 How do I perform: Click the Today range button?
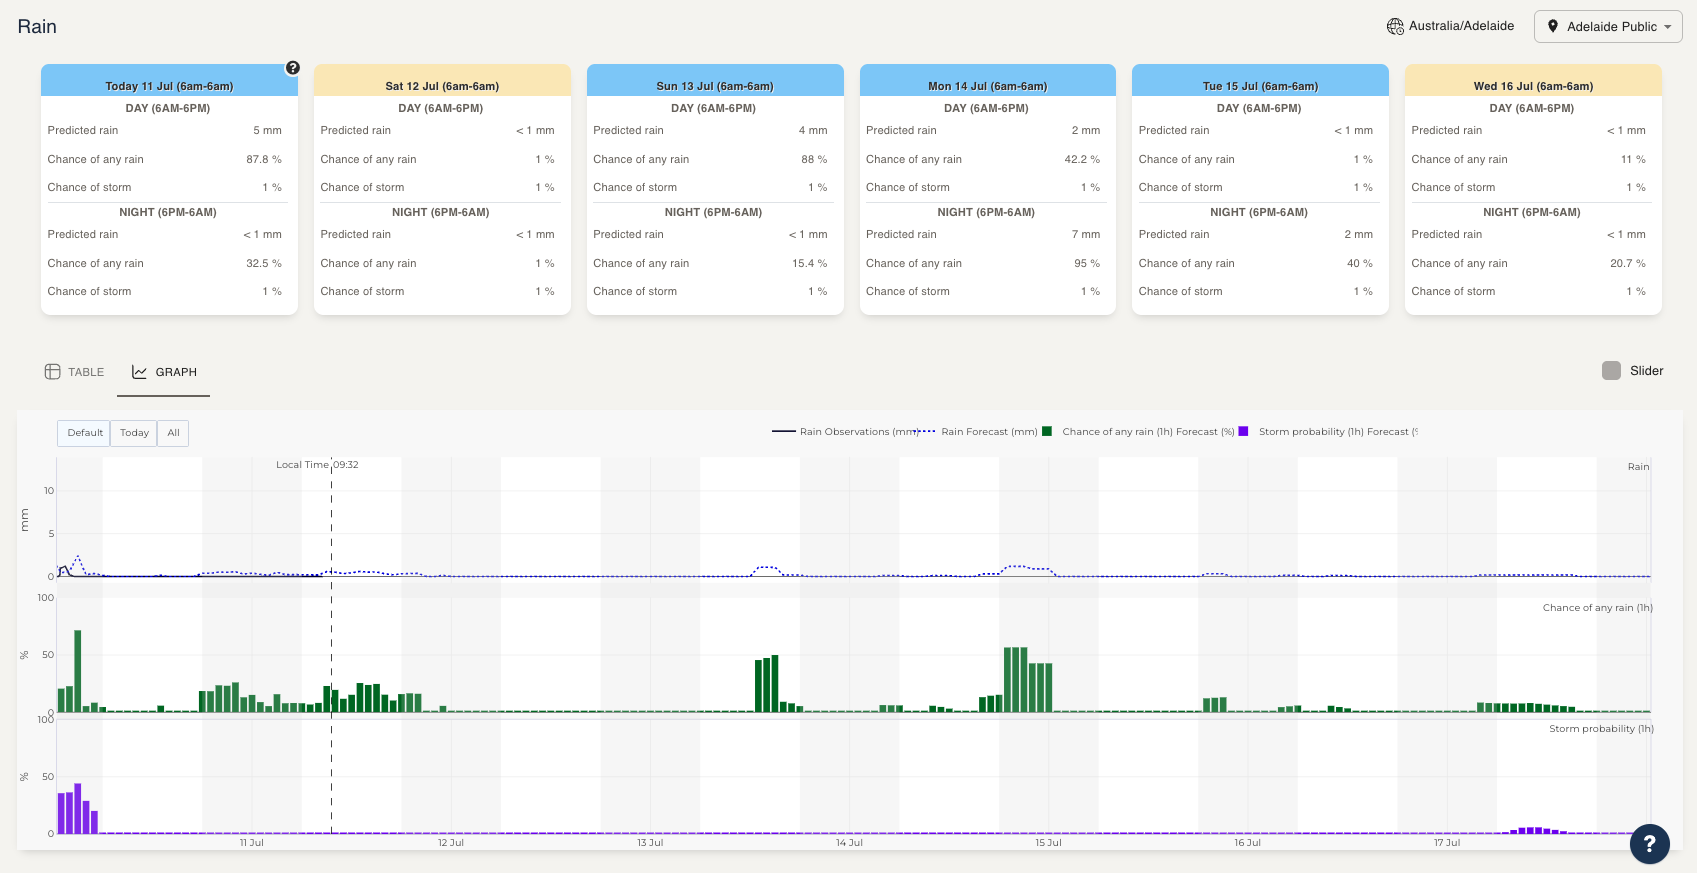pos(134,433)
